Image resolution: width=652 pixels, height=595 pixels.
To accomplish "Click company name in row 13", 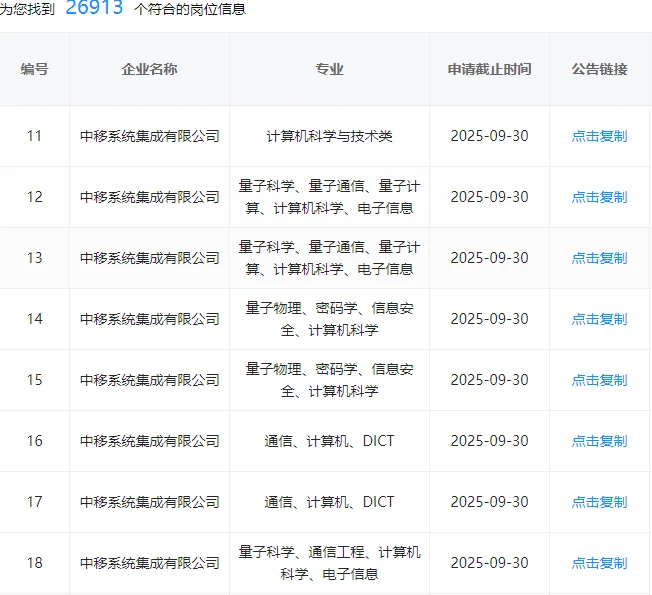I will click(150, 258).
